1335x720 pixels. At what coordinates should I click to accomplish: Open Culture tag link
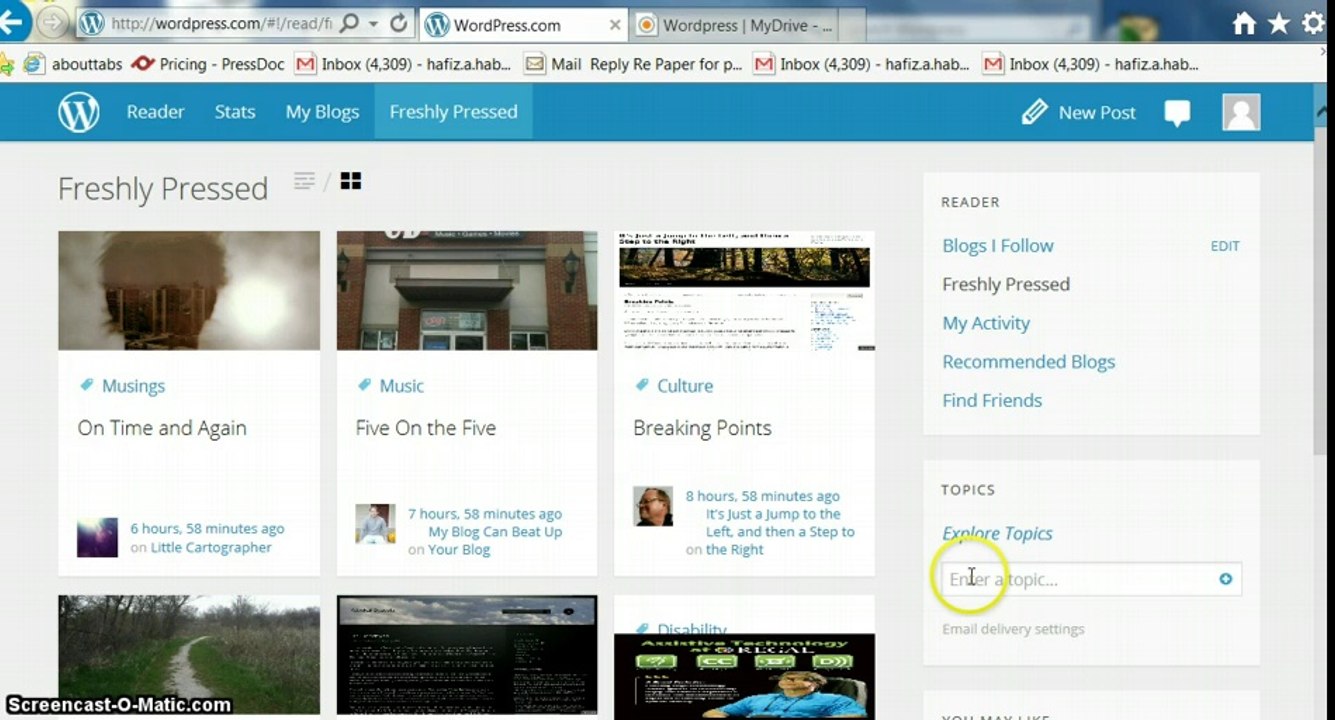click(685, 386)
